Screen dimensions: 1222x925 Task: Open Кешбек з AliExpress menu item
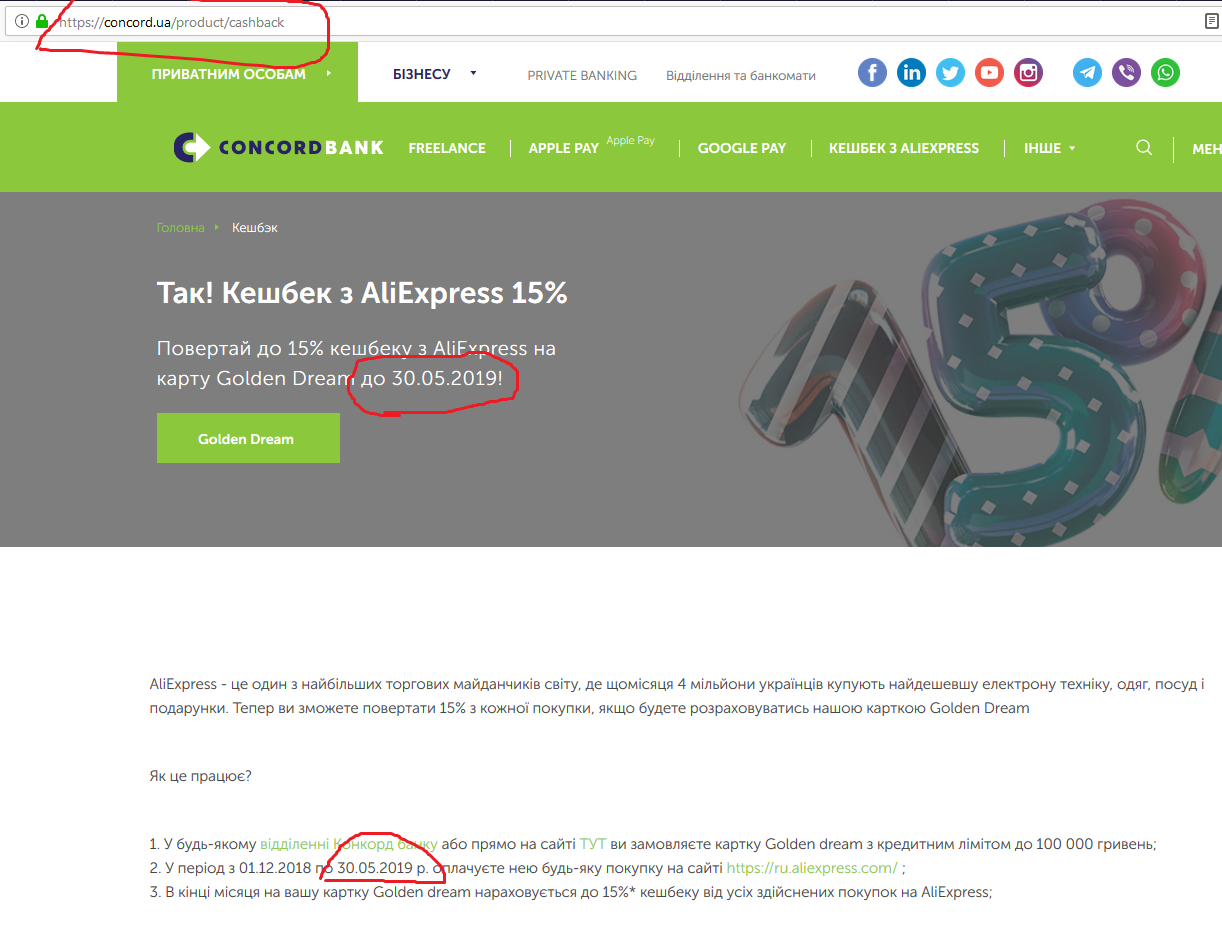click(904, 148)
